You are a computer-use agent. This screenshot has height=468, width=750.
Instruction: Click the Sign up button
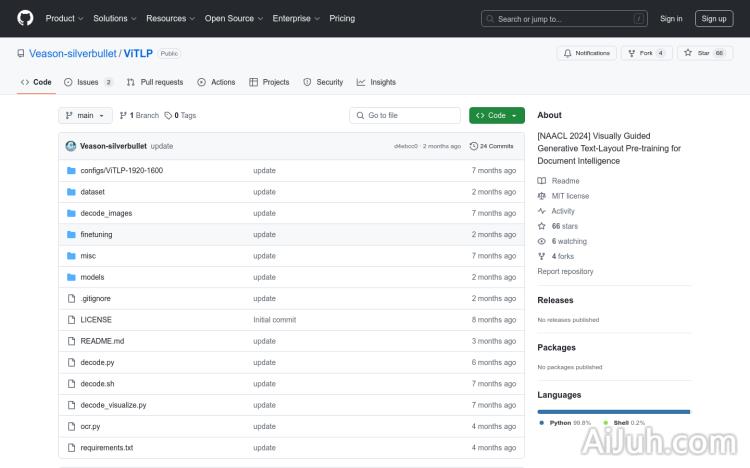pos(714,18)
